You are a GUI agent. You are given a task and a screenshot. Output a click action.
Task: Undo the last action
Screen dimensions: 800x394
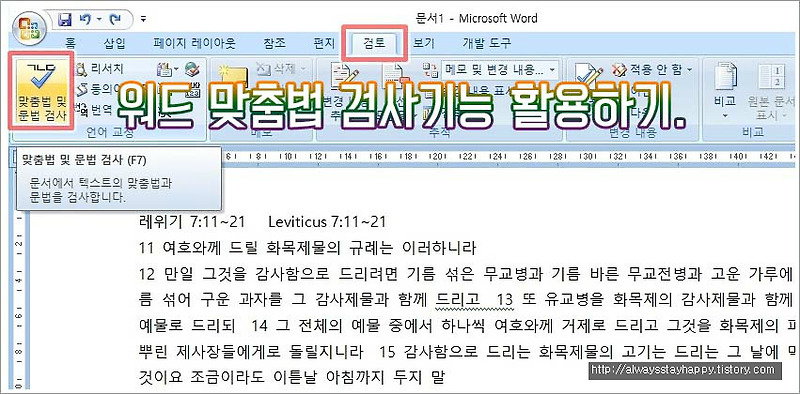pos(85,20)
